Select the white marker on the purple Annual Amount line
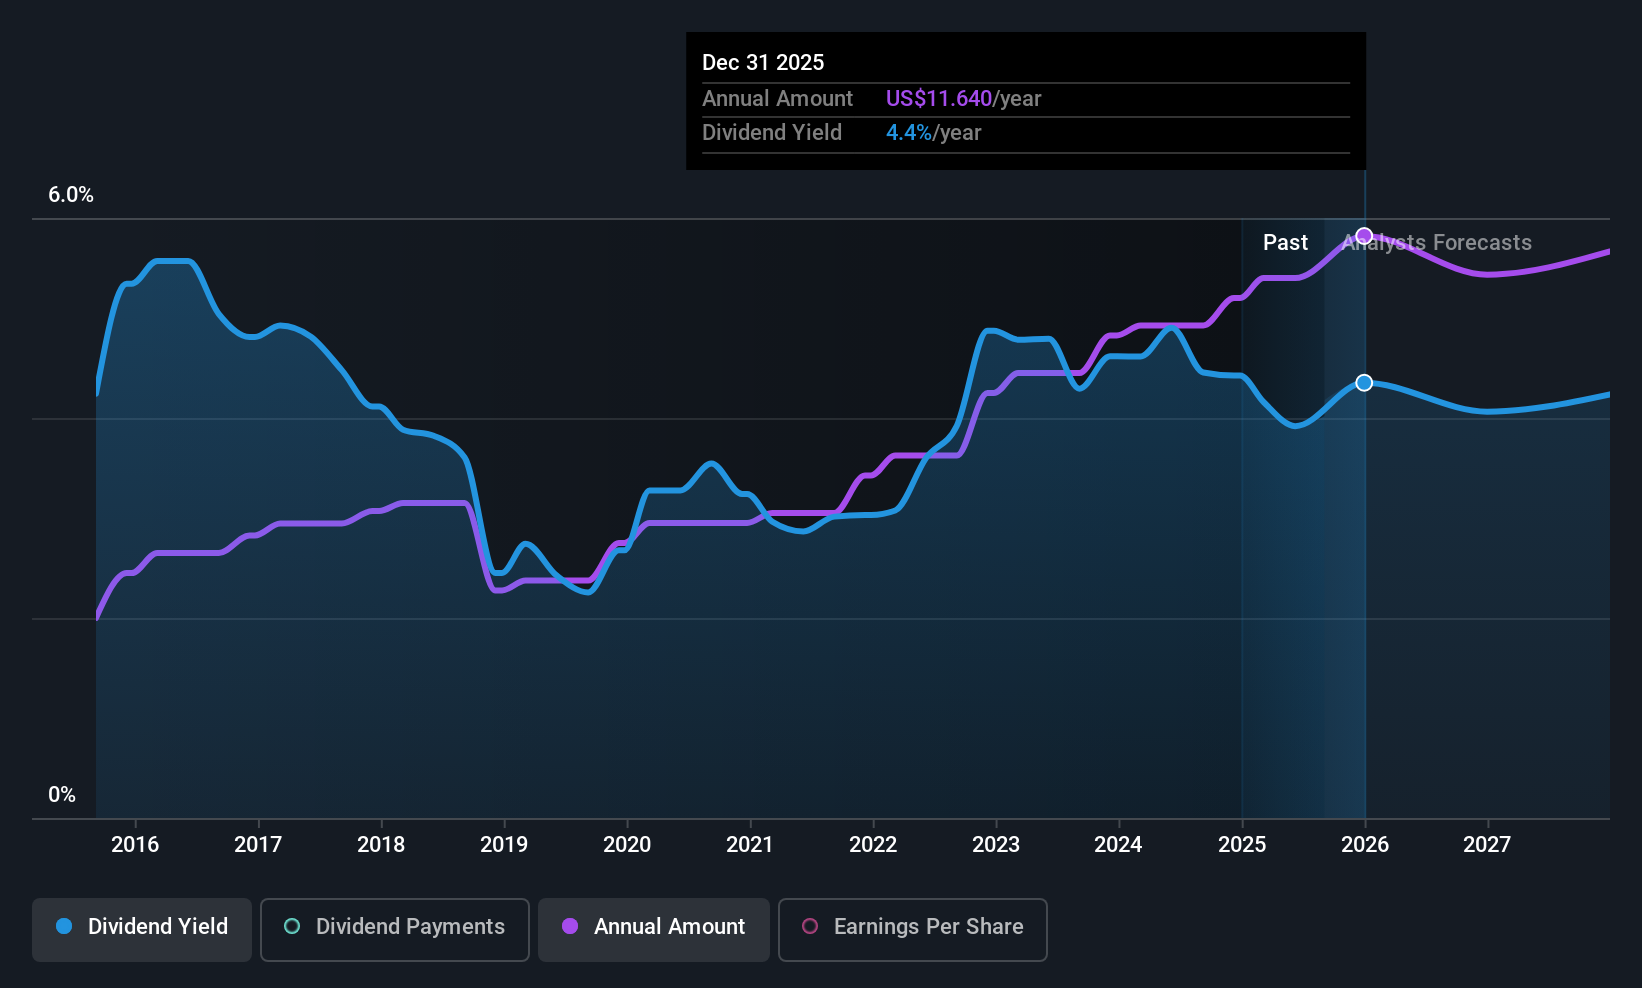1642x988 pixels. pos(1363,235)
